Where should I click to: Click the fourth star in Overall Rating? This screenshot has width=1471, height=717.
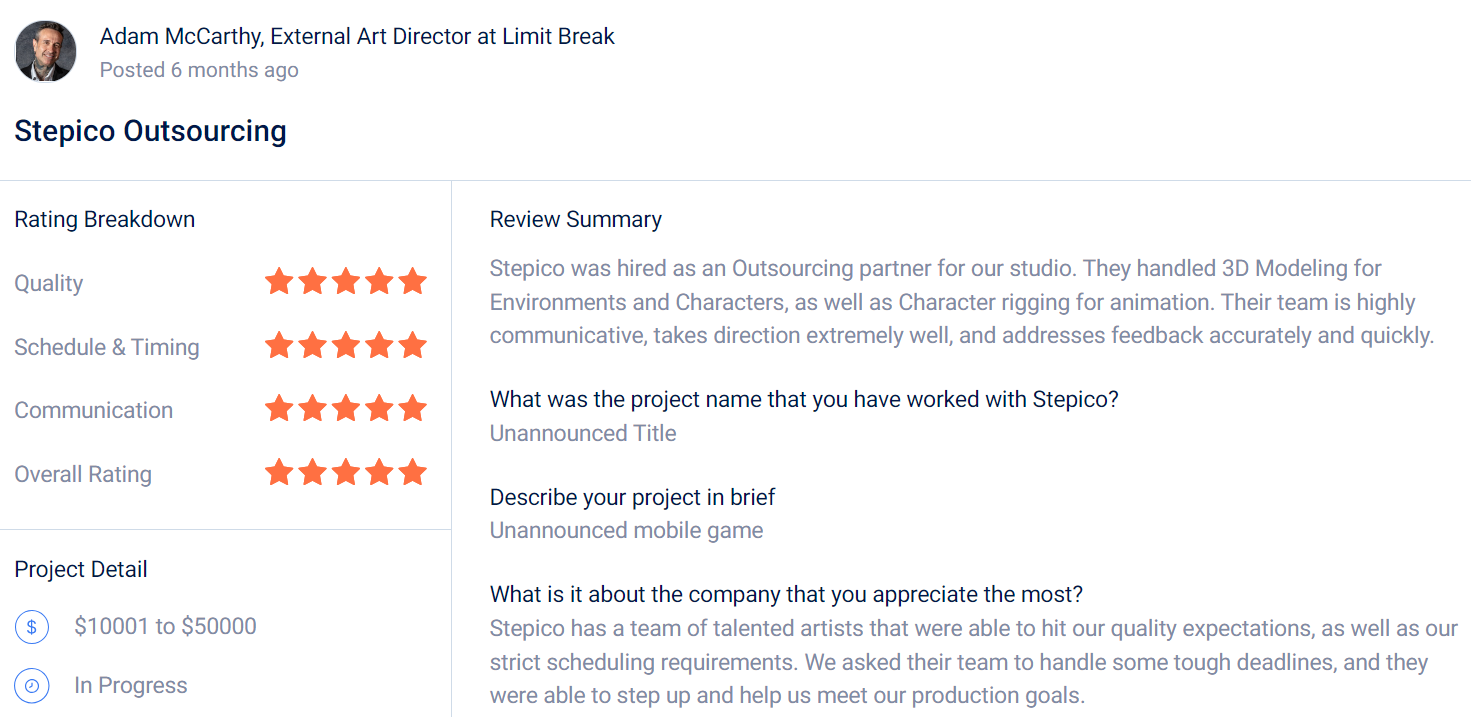(x=379, y=472)
